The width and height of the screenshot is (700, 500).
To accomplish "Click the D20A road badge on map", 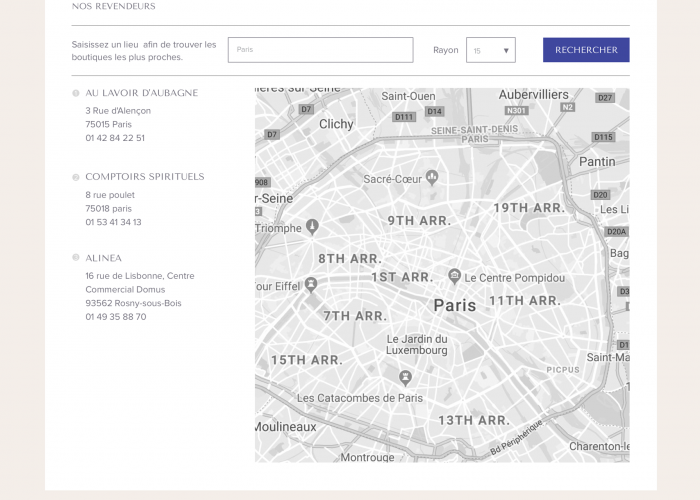I will tap(617, 231).
